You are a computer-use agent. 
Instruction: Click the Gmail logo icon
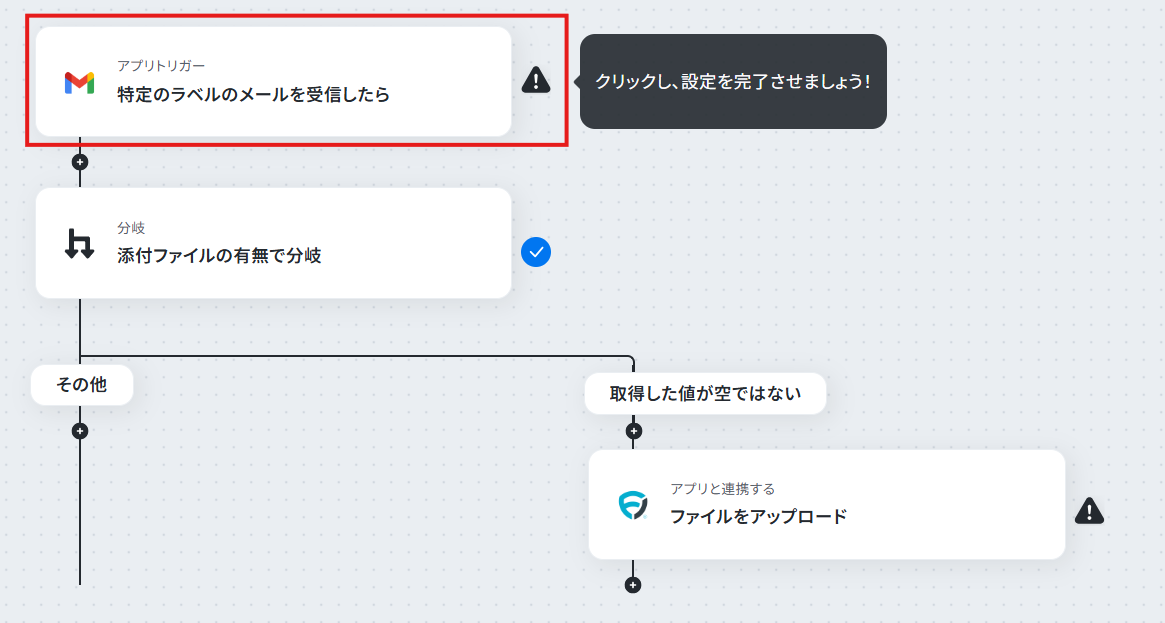79,82
